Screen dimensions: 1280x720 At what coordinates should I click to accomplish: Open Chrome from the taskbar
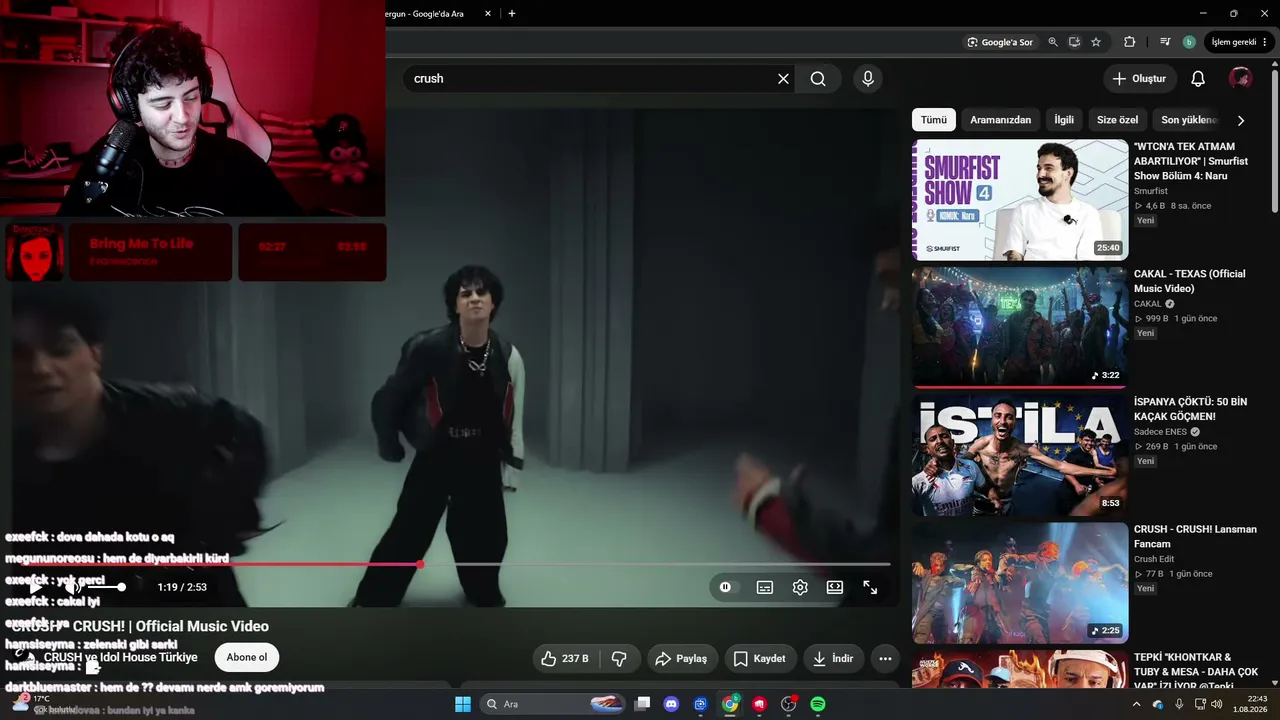[730, 704]
